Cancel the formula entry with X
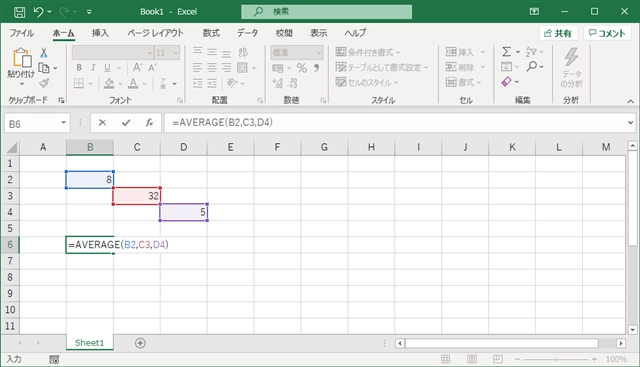 click(102, 122)
